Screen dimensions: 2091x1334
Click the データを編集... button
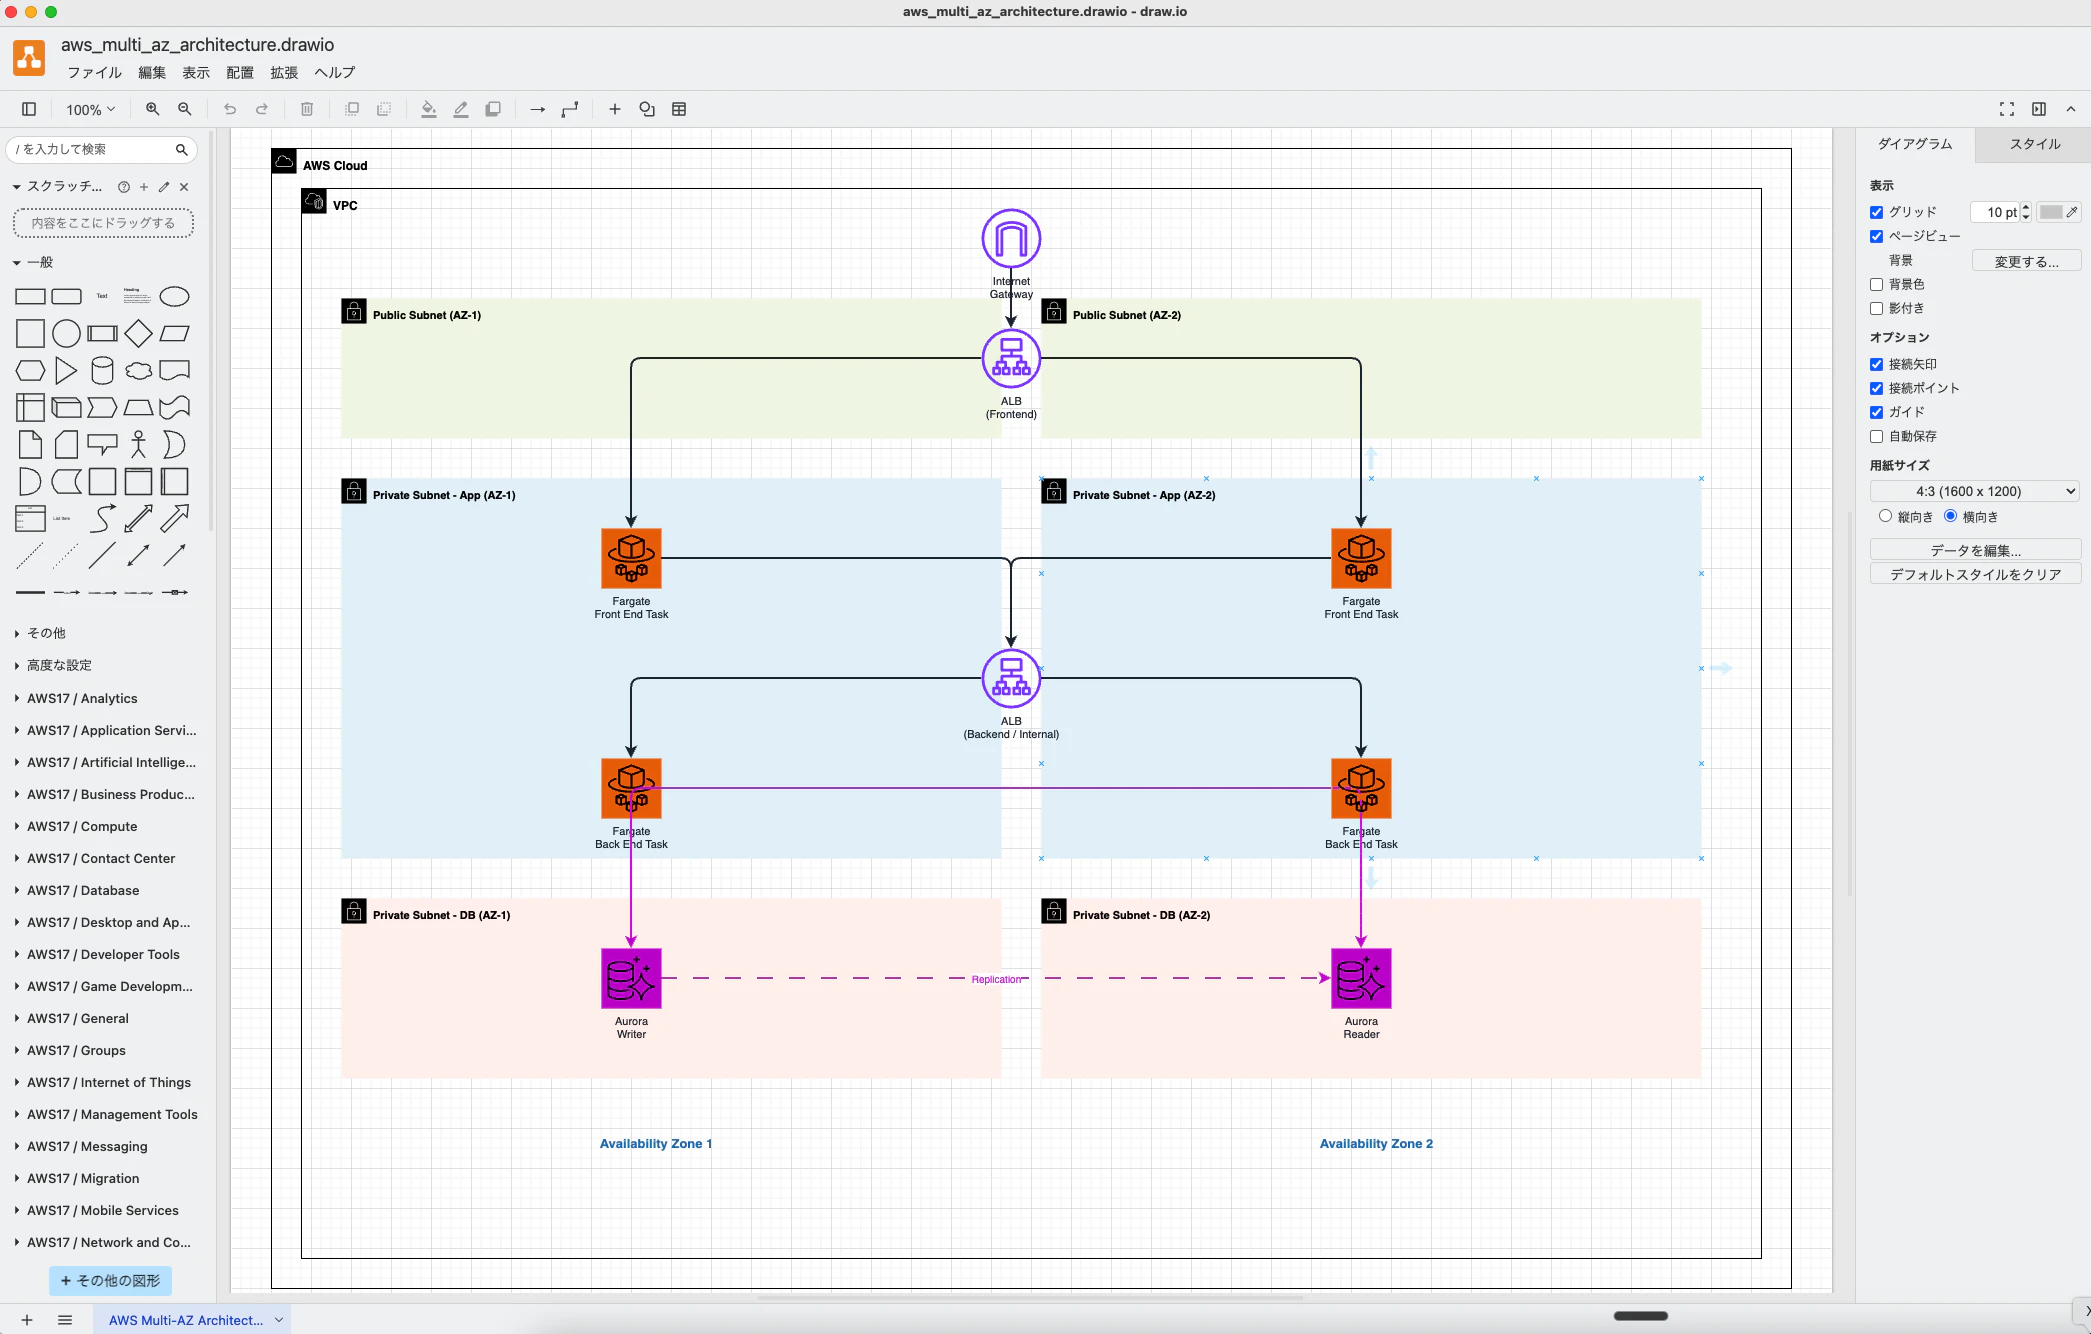[x=1975, y=550]
